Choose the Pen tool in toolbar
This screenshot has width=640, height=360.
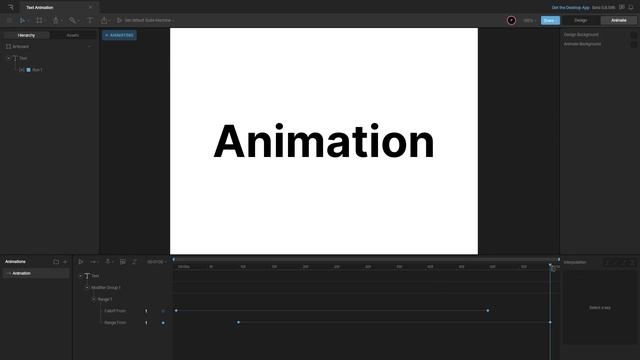pos(56,20)
